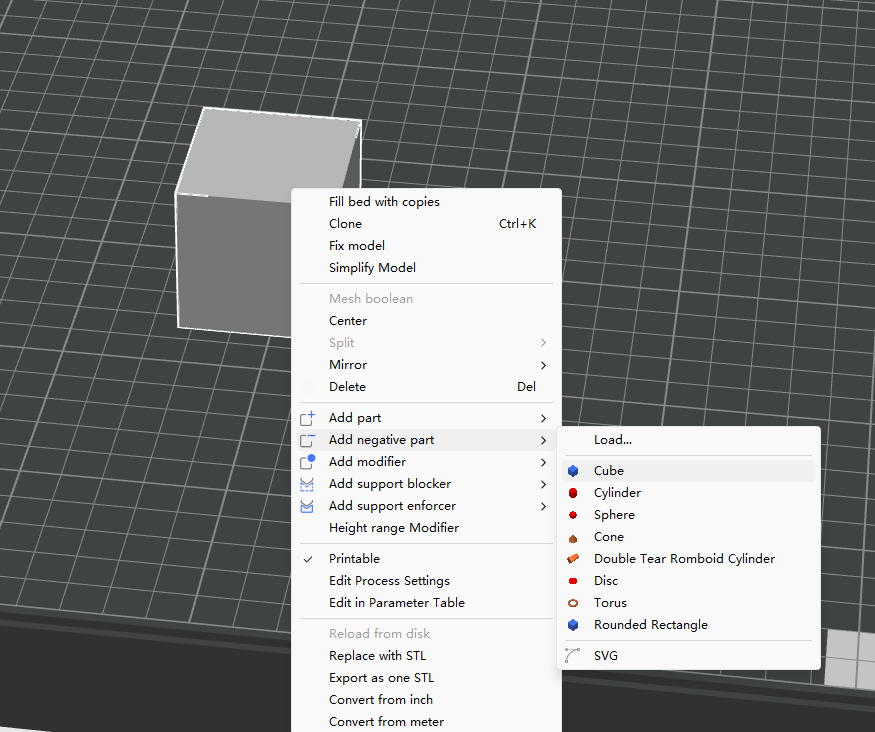Click the red Cylinder shape icon
The width and height of the screenshot is (875, 732).
pos(573,493)
